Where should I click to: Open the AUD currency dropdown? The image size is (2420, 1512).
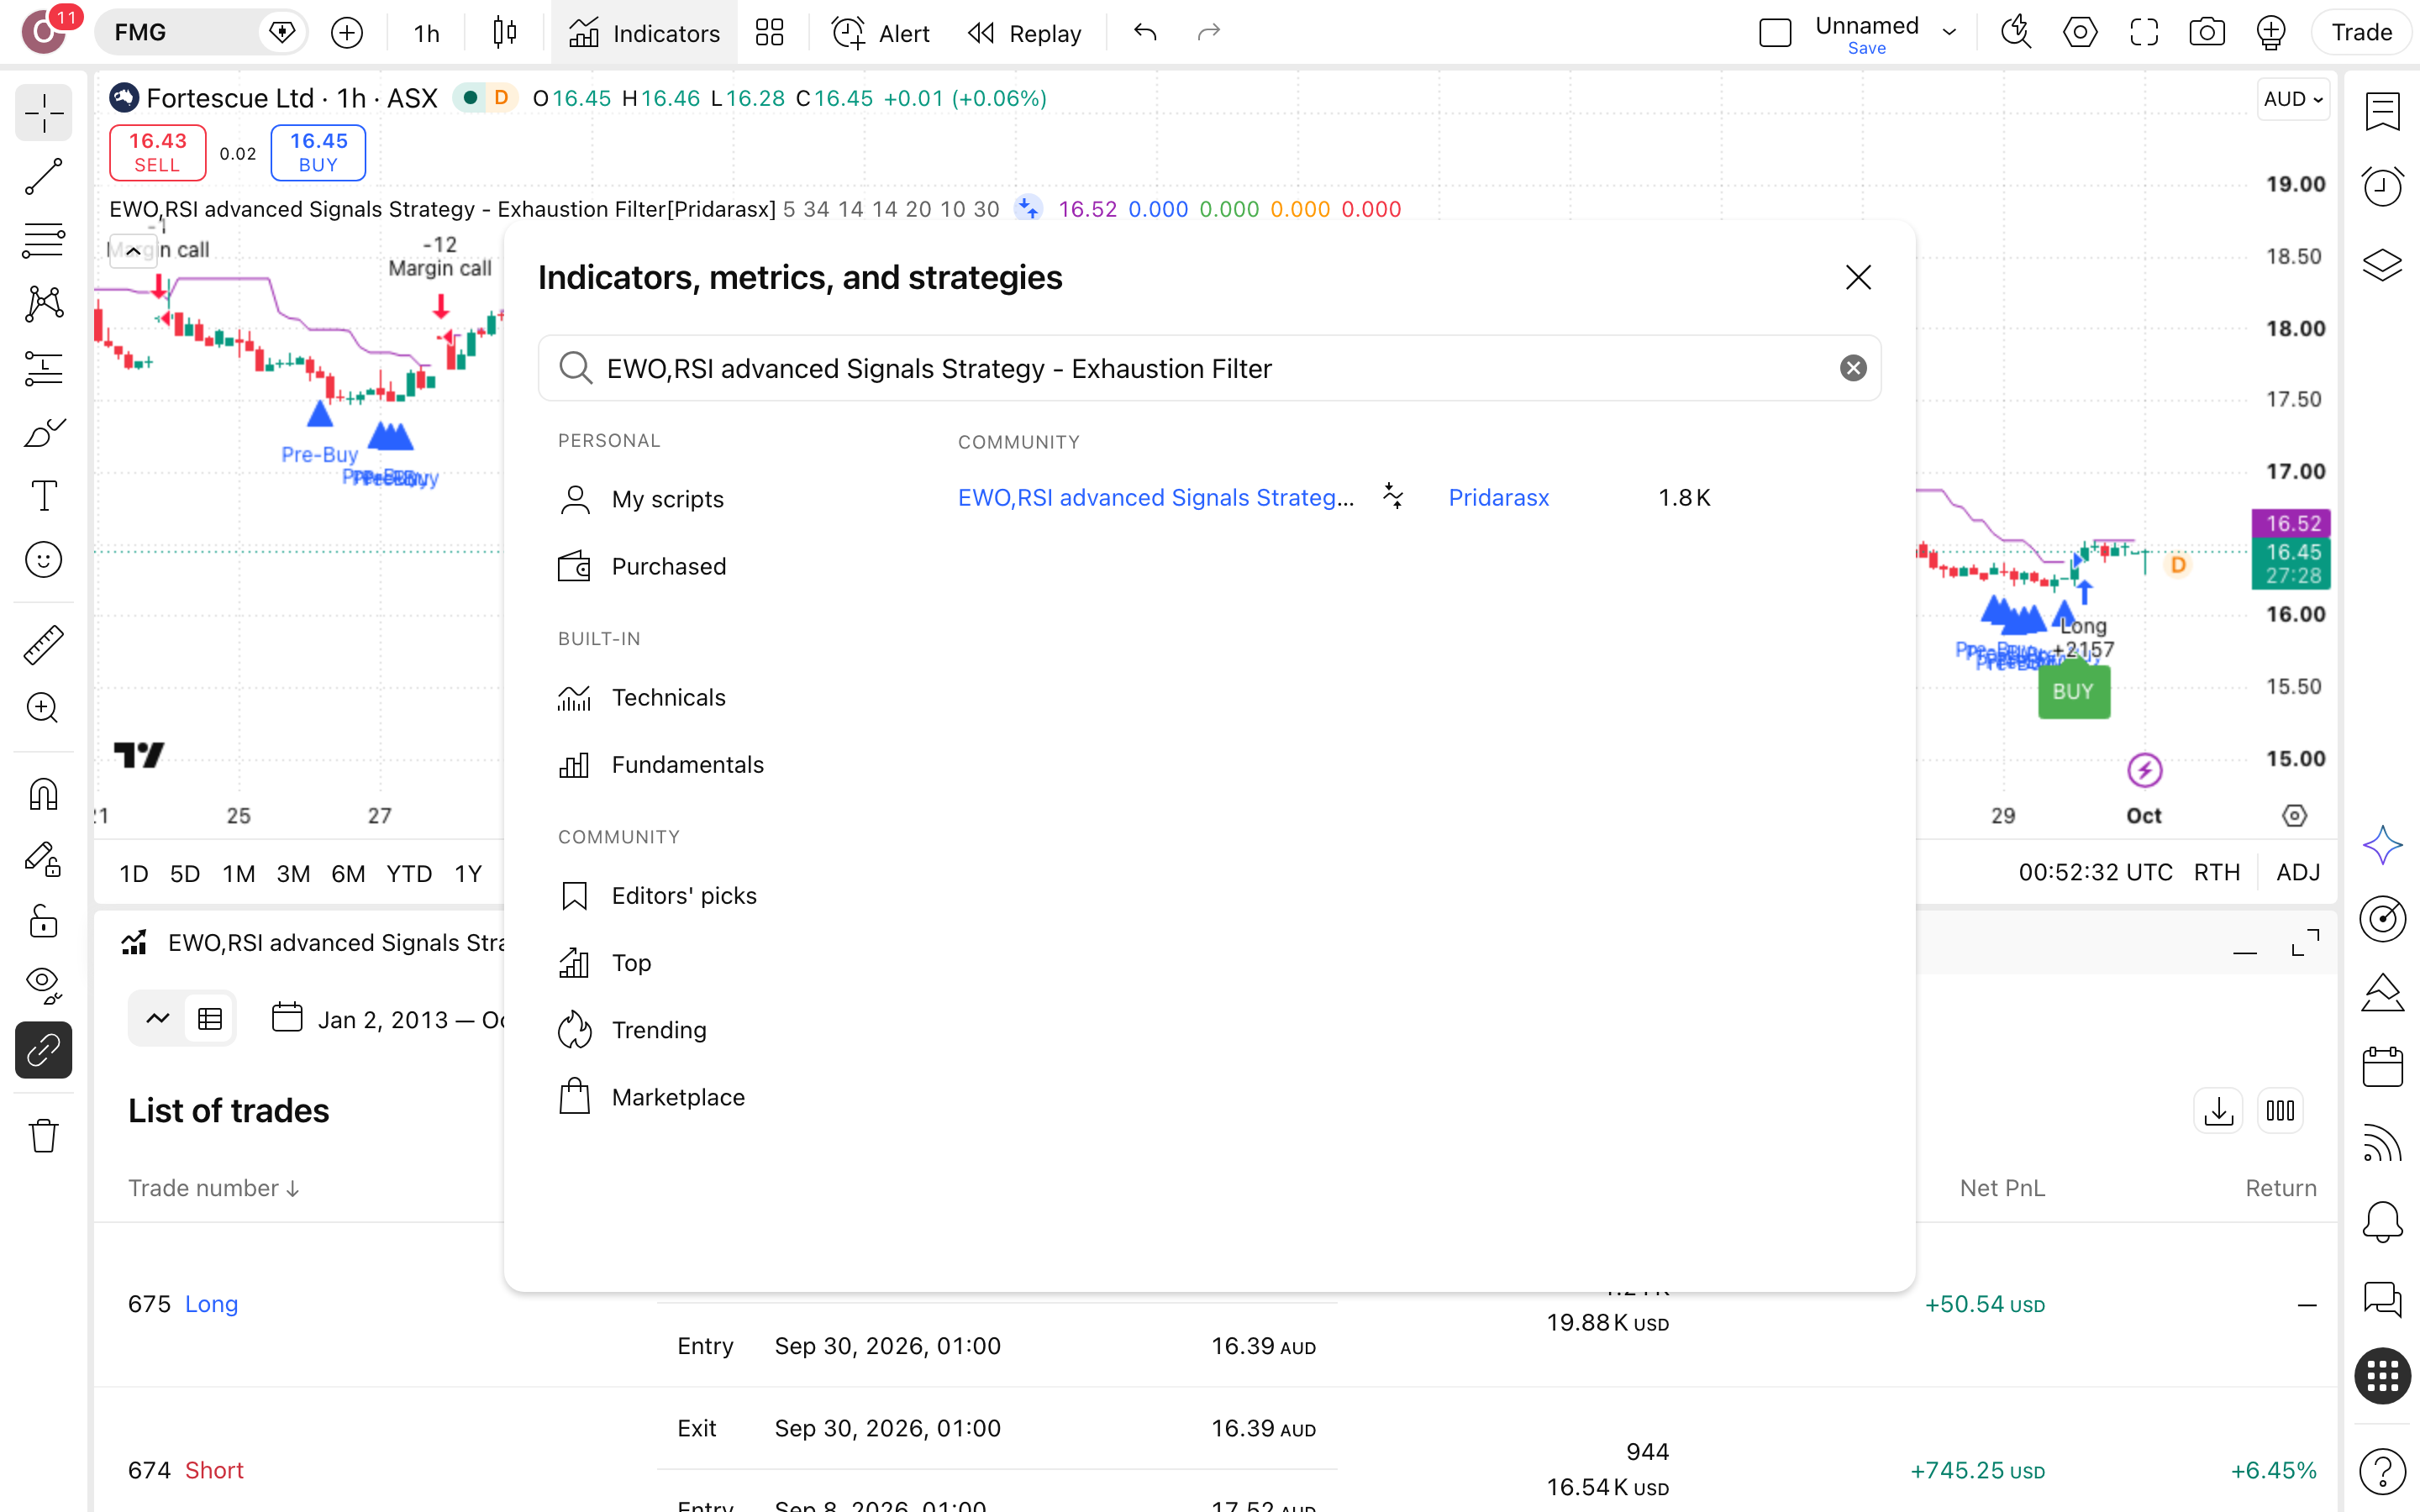(x=2293, y=98)
